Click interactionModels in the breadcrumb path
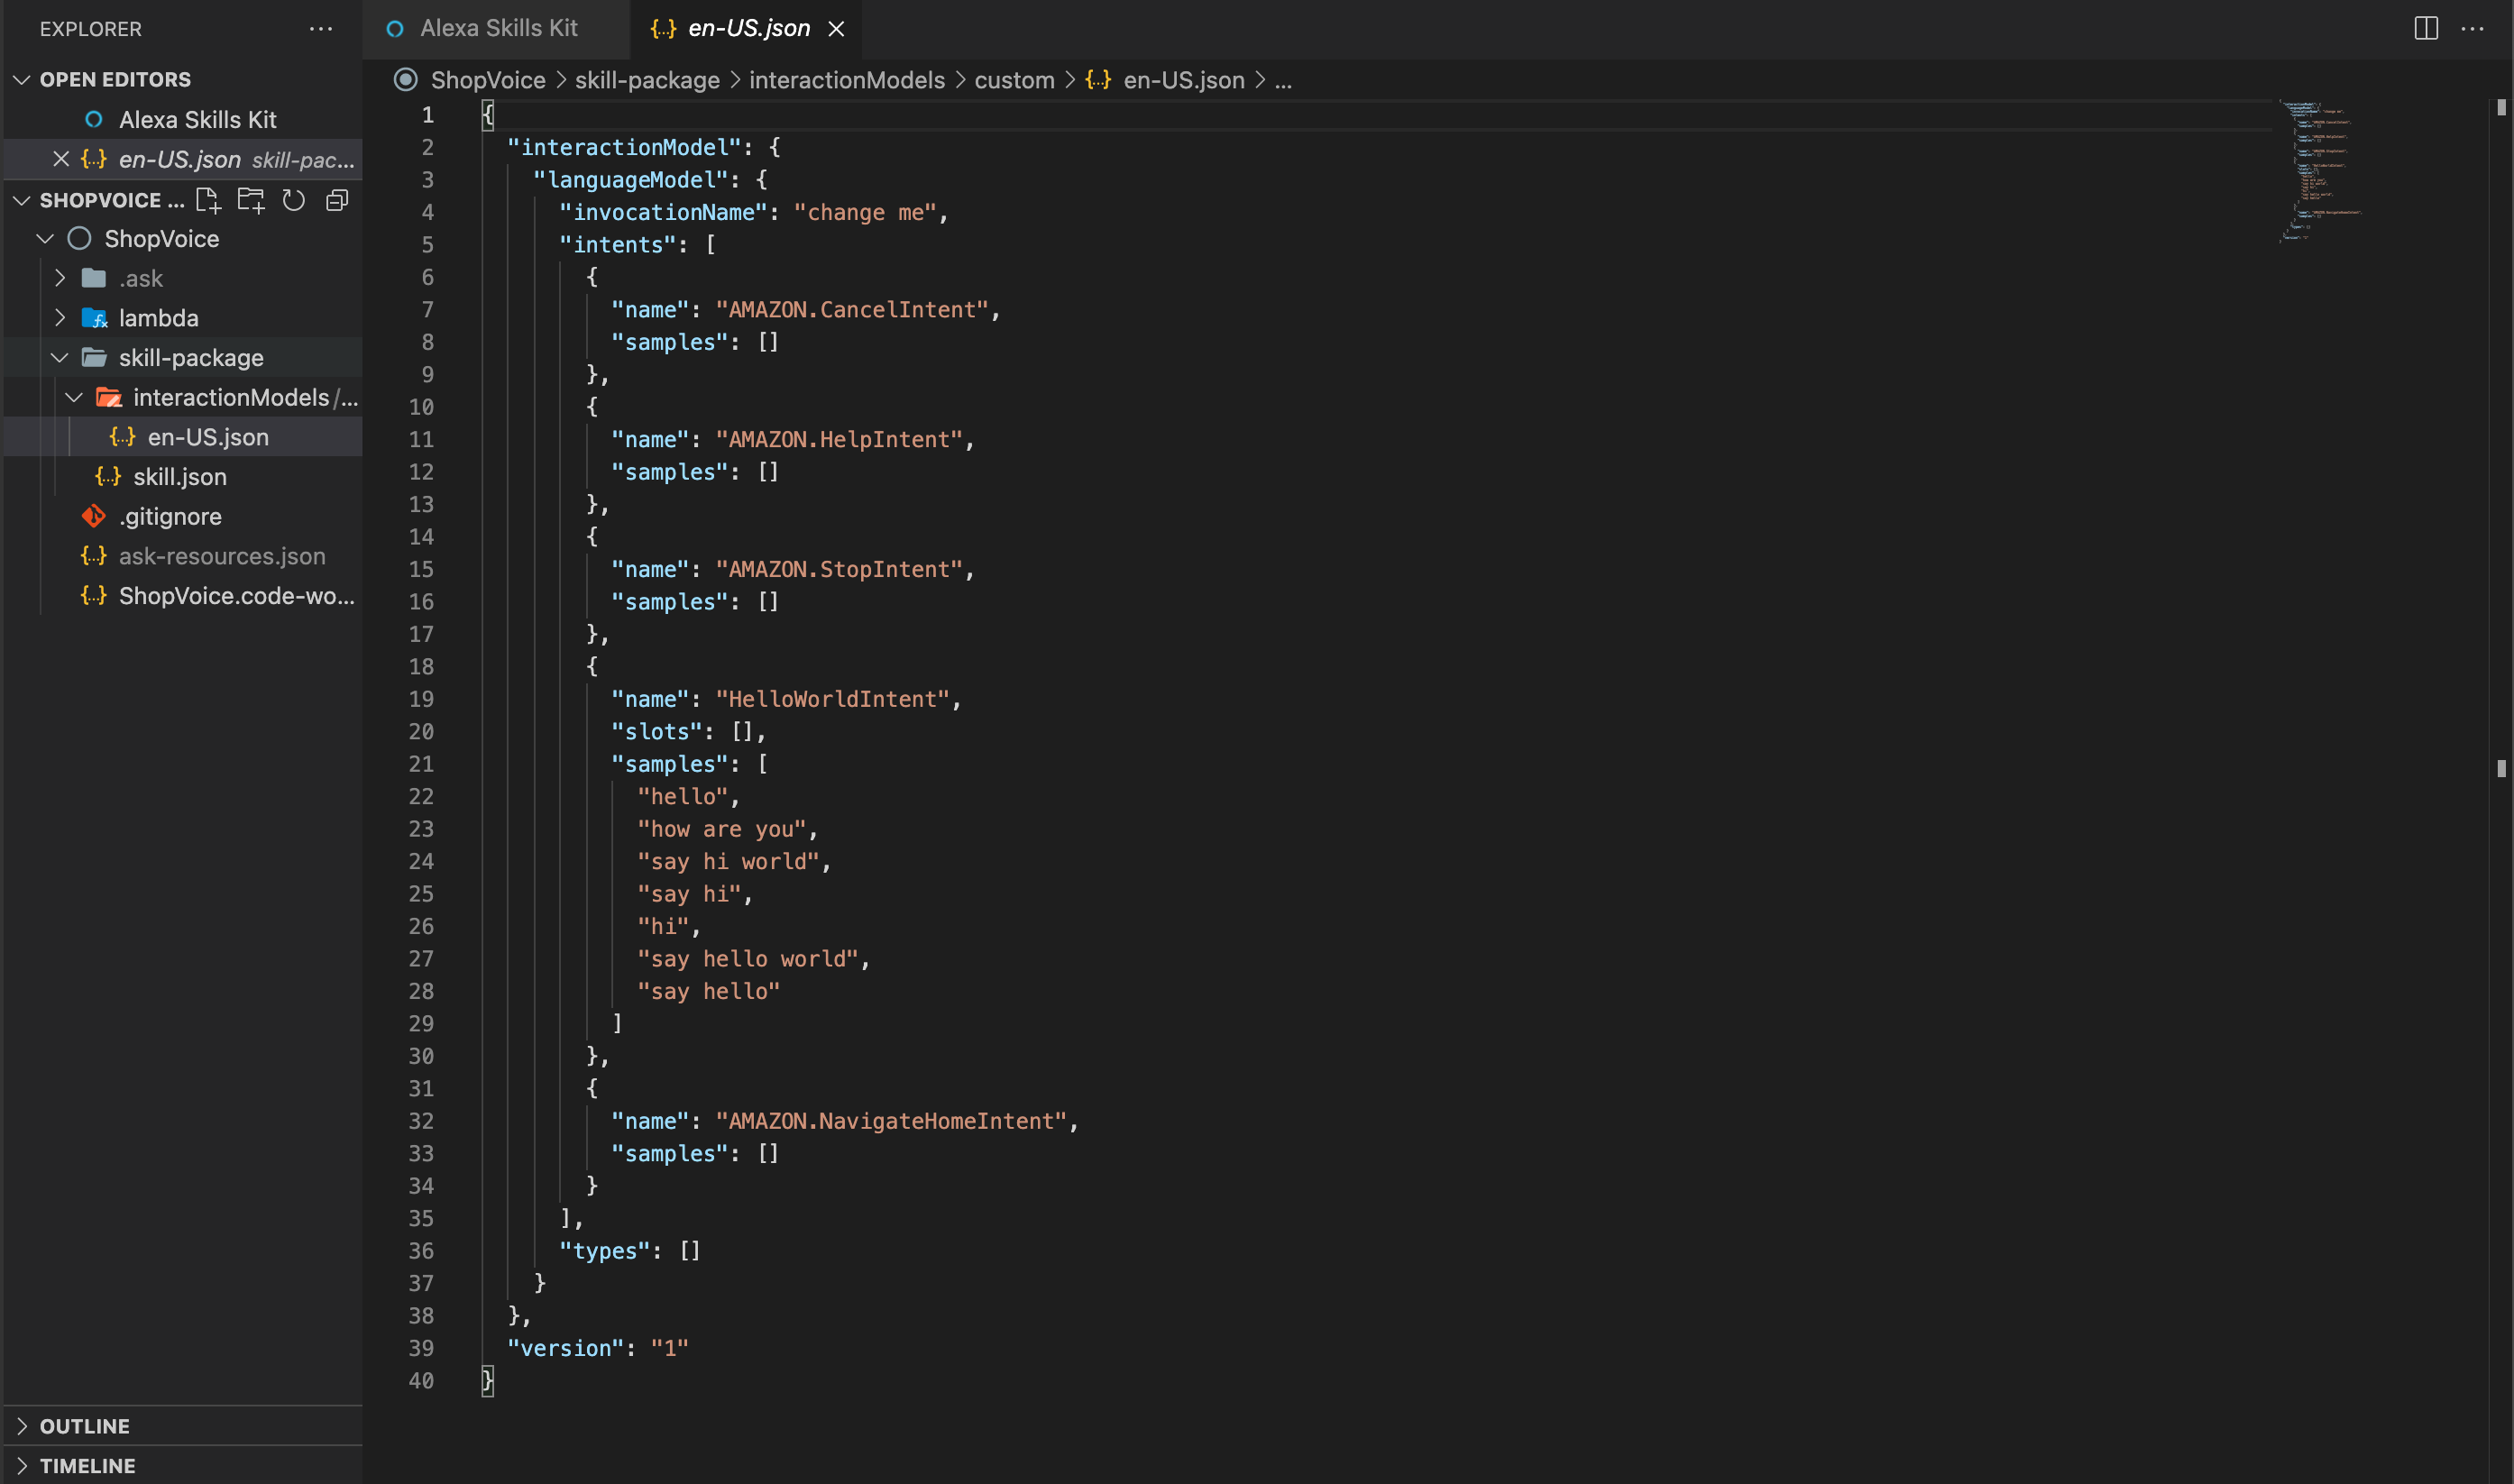The height and width of the screenshot is (1484, 2514). [846, 80]
